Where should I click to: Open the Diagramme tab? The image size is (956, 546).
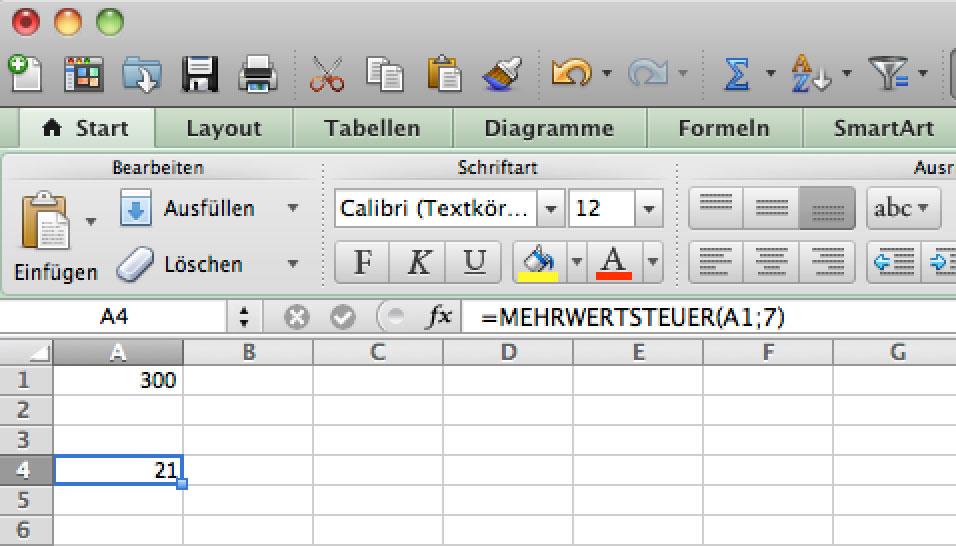(549, 128)
